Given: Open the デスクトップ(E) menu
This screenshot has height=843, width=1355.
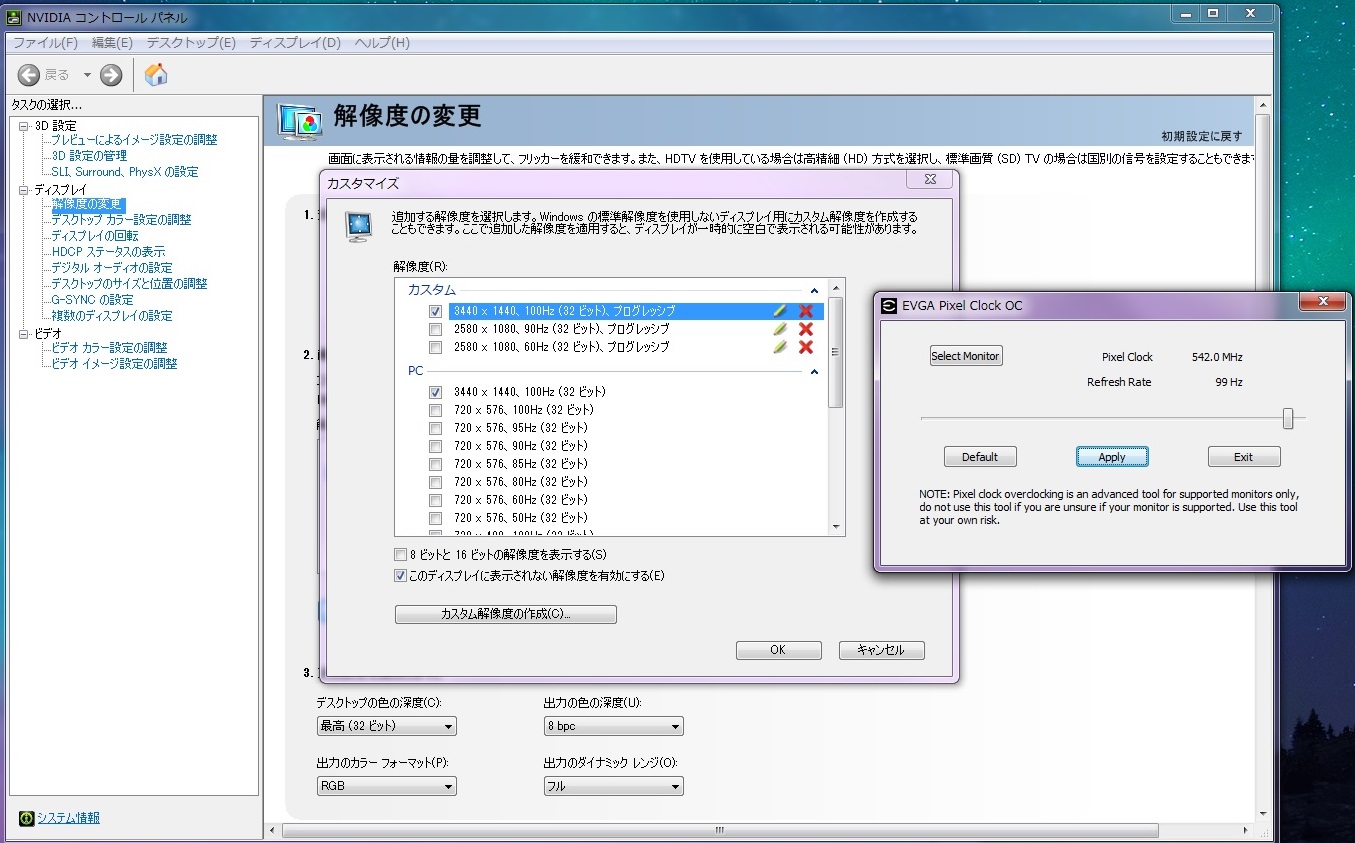Looking at the screenshot, I should [x=191, y=43].
